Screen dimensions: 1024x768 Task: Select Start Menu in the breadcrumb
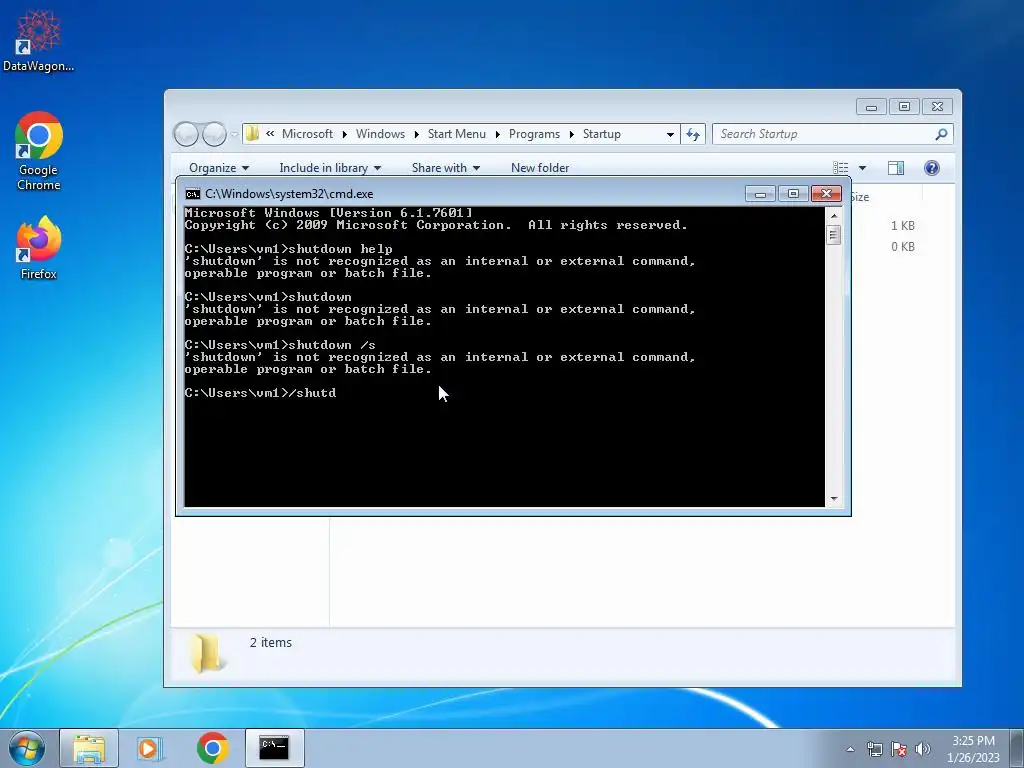(456, 134)
